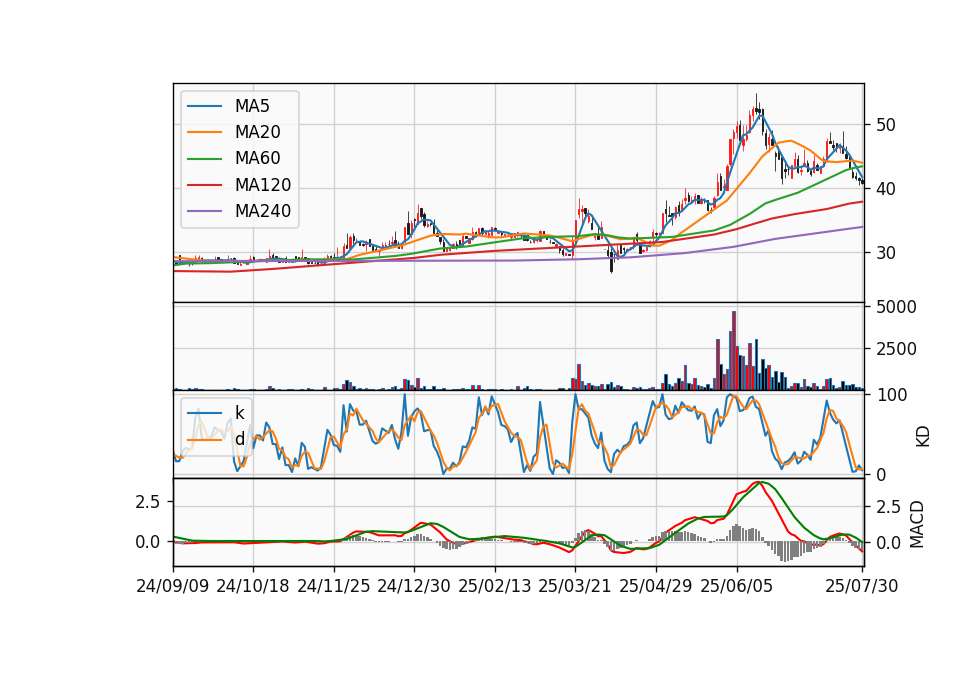Click the tallest volume bar near 25/06/05

pos(734,351)
